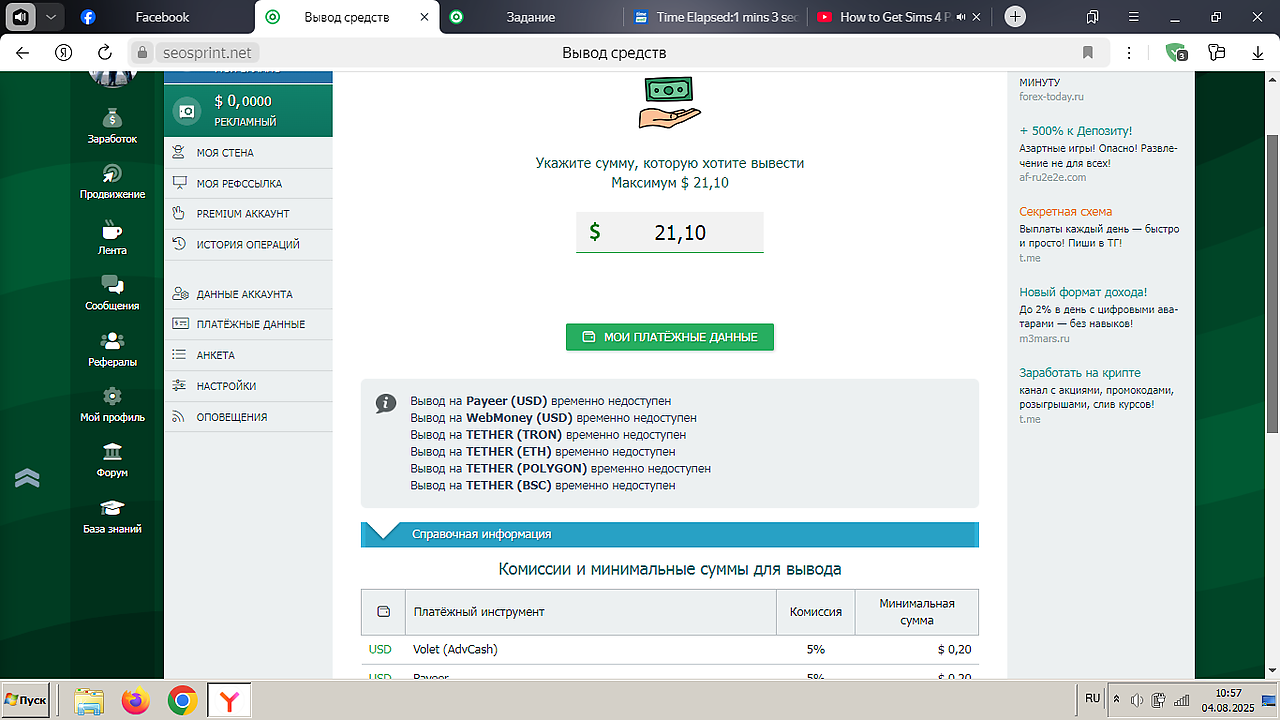The height and width of the screenshot is (720, 1280).
Task: Open the tab list dropdown arrow
Action: (x=50, y=17)
